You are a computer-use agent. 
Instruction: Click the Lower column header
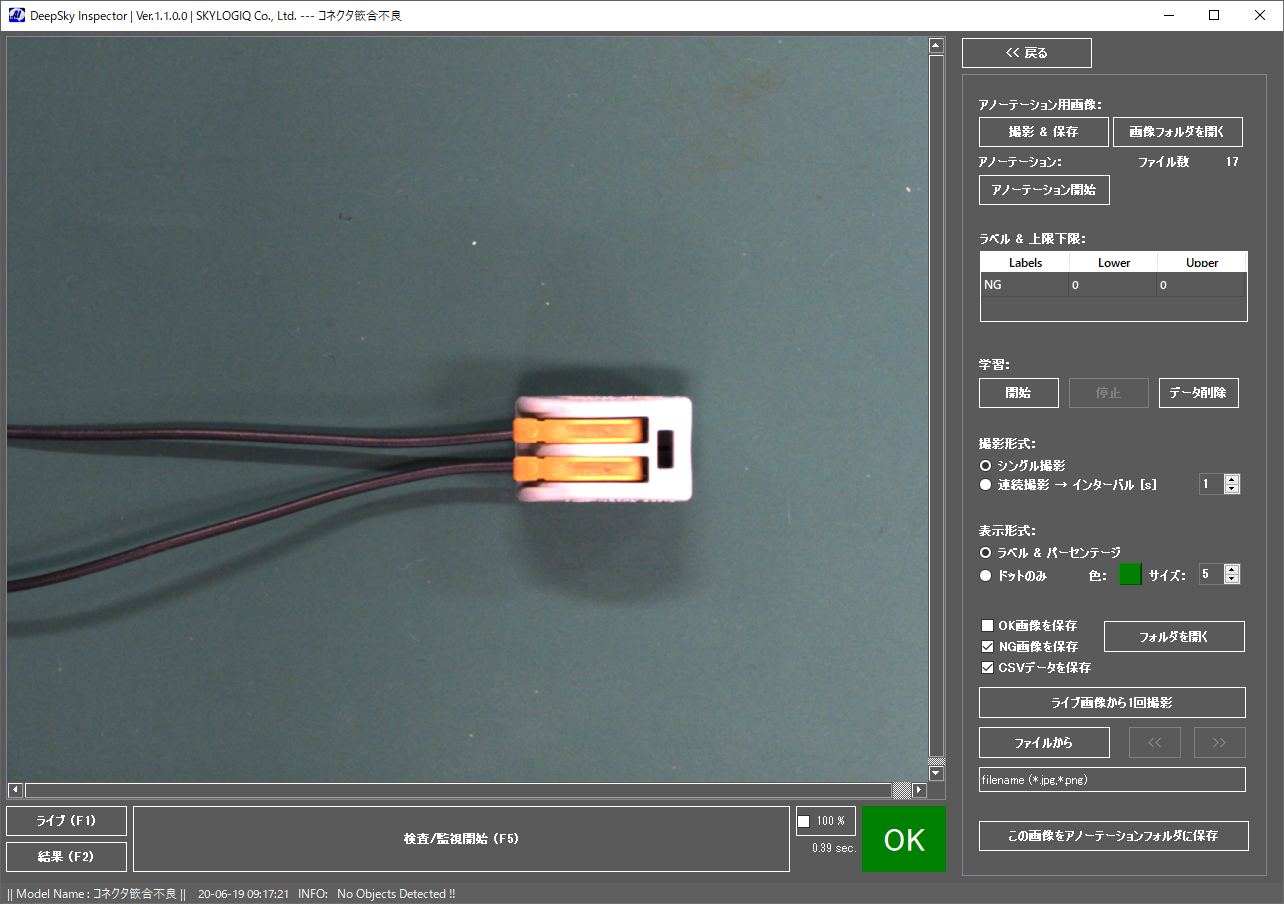[x=1113, y=263]
